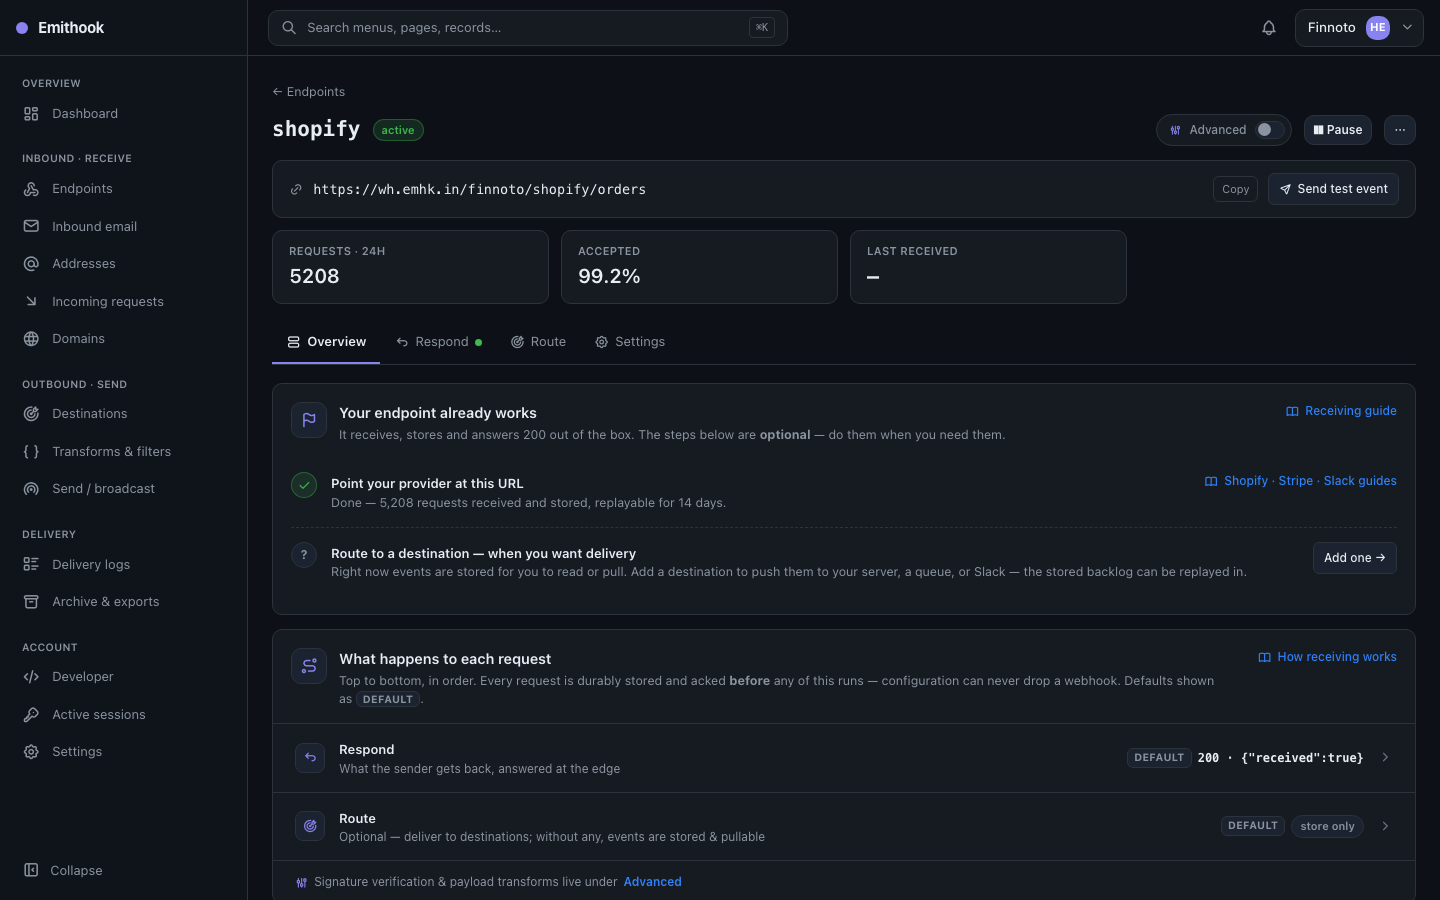Toggle the Advanced switch
The image size is (1440, 900).
1270,130
